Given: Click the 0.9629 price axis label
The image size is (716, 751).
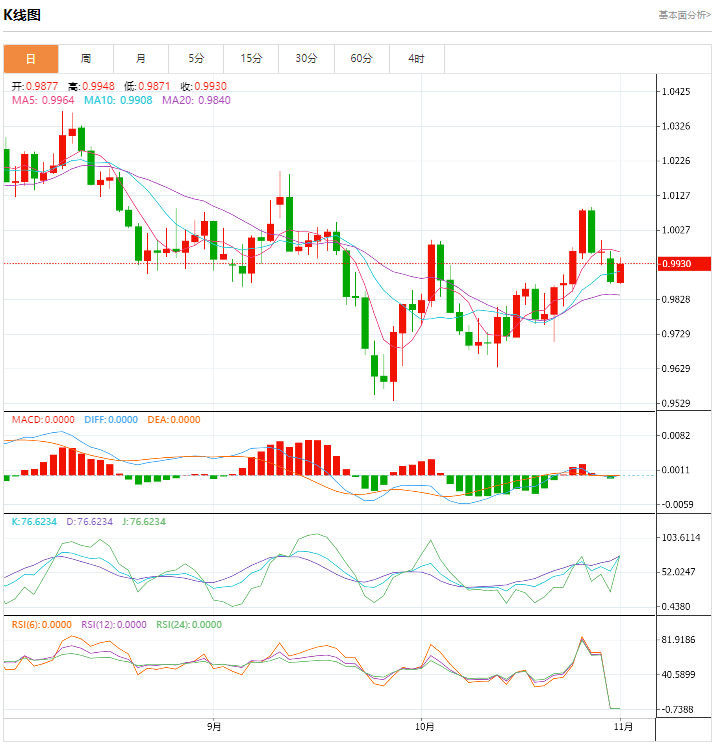Looking at the screenshot, I should (x=676, y=369).
